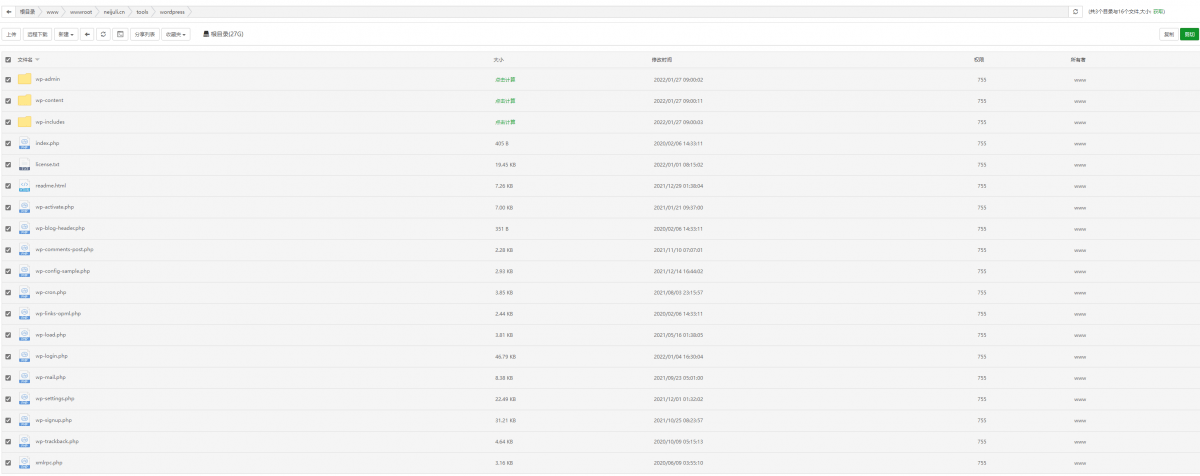
Task: Navigate to the wwwroot breadcrumb
Action: point(80,12)
